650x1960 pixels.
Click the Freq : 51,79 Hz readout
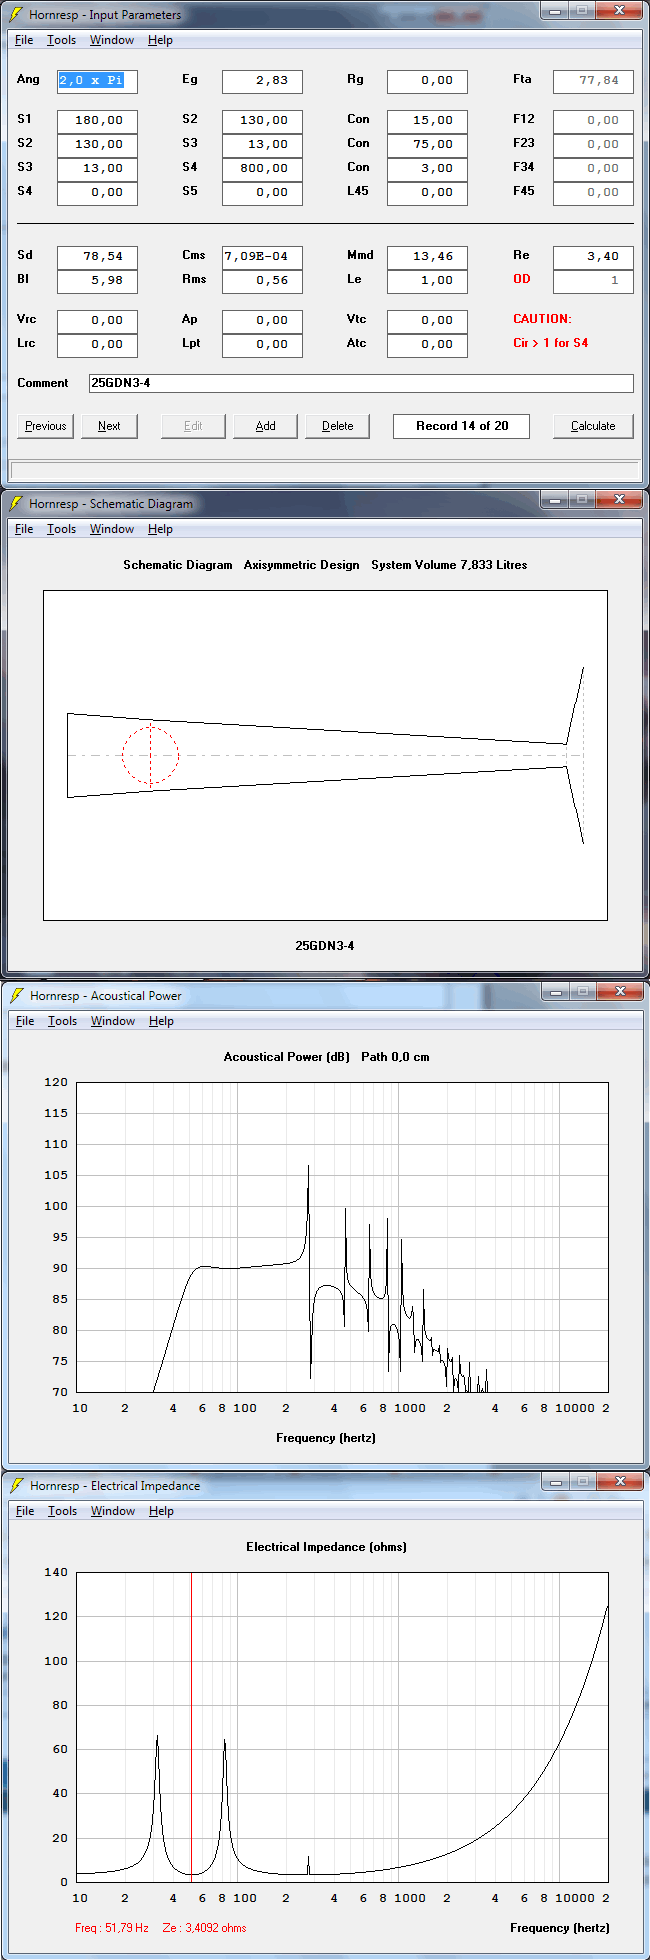(112, 1927)
